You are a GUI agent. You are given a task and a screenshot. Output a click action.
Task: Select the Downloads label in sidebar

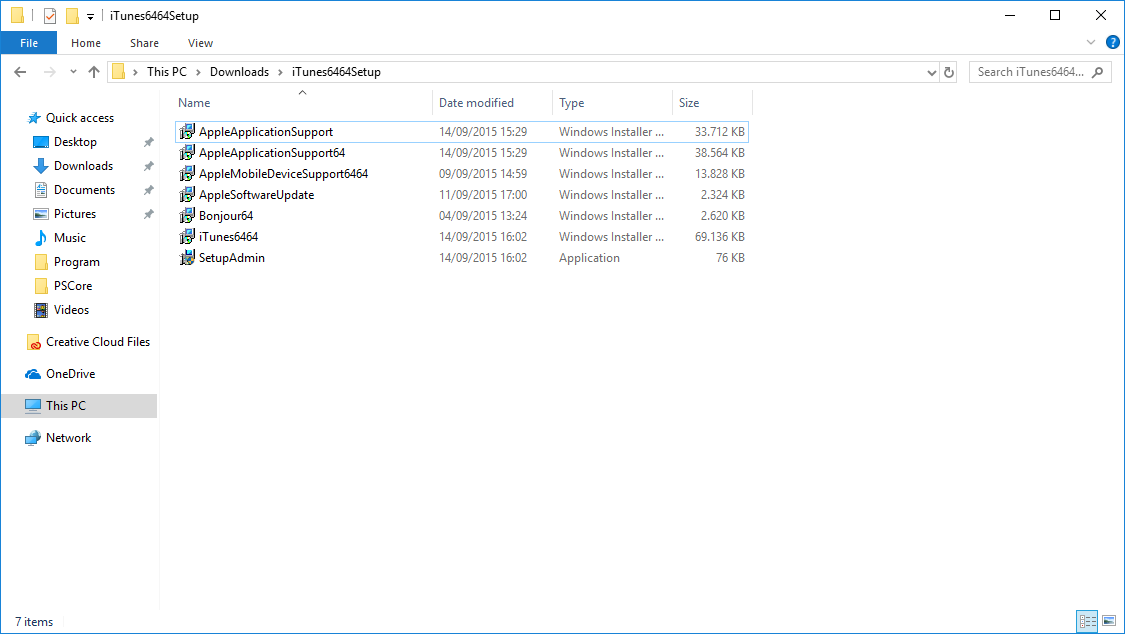point(83,166)
